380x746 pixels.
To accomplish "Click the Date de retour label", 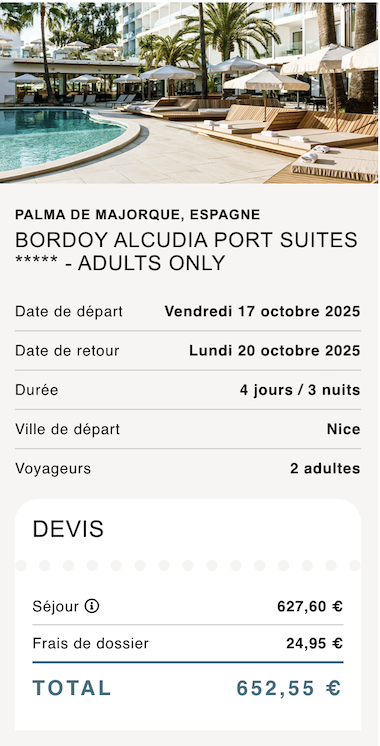I will point(67,351).
